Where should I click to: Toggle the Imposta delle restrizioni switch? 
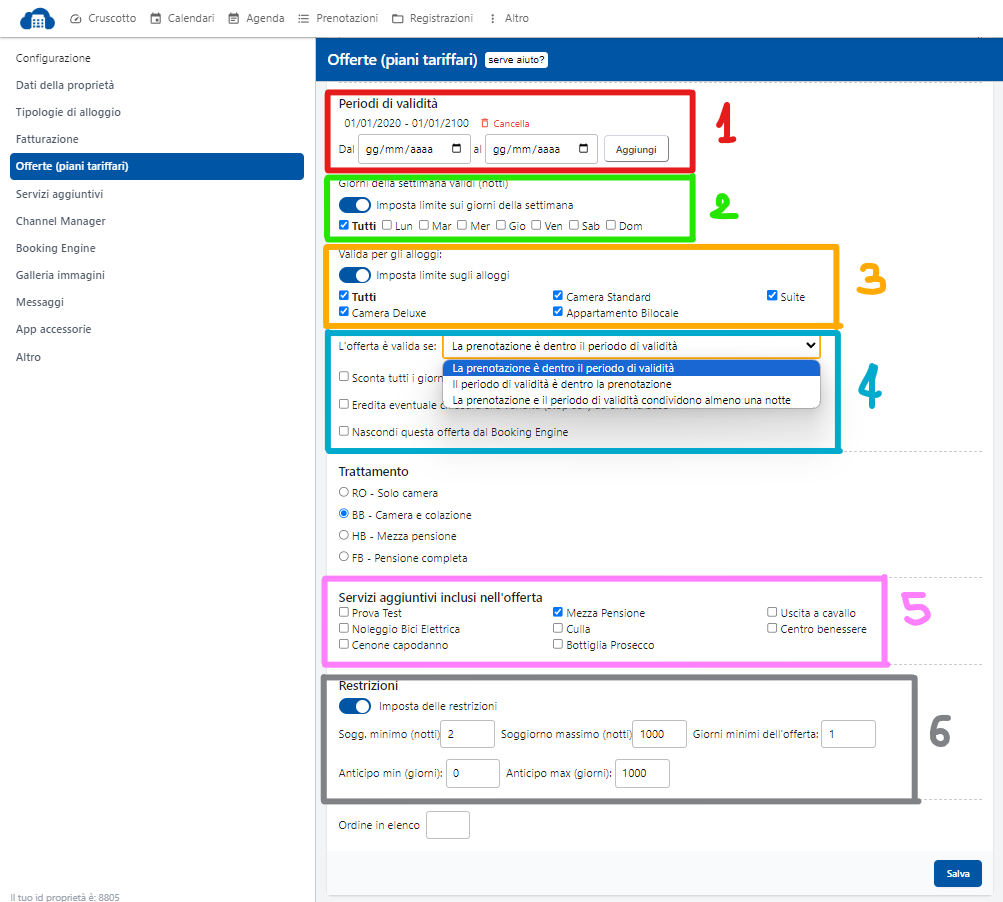[355, 706]
